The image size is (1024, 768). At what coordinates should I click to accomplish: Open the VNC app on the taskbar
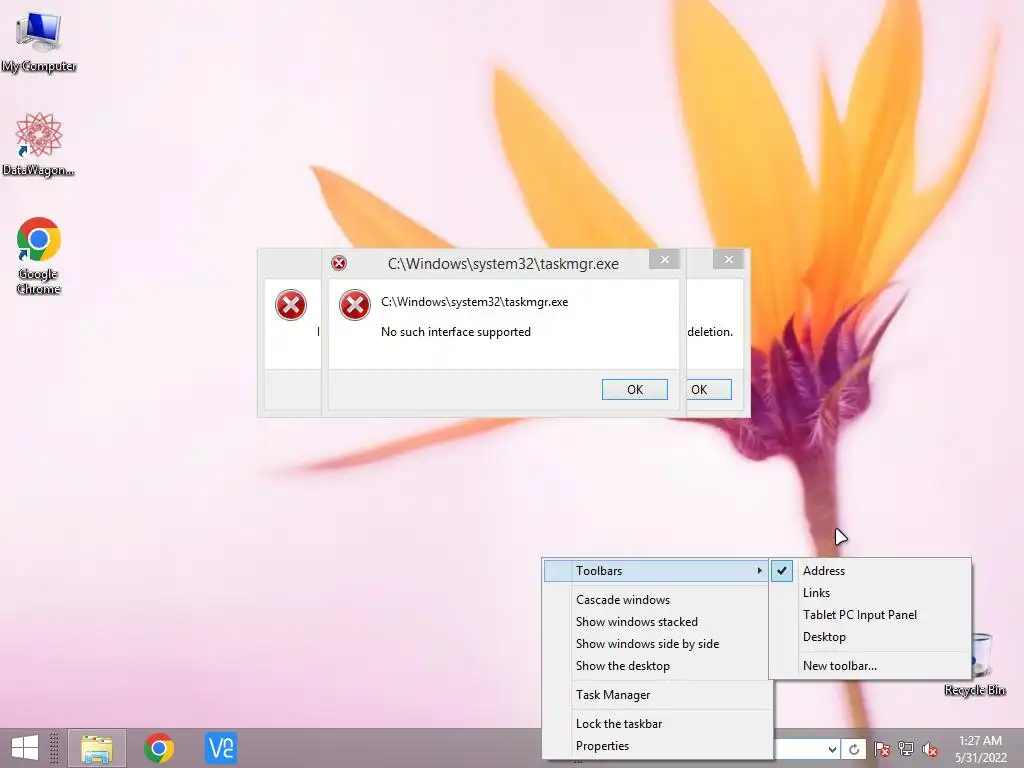pos(221,748)
